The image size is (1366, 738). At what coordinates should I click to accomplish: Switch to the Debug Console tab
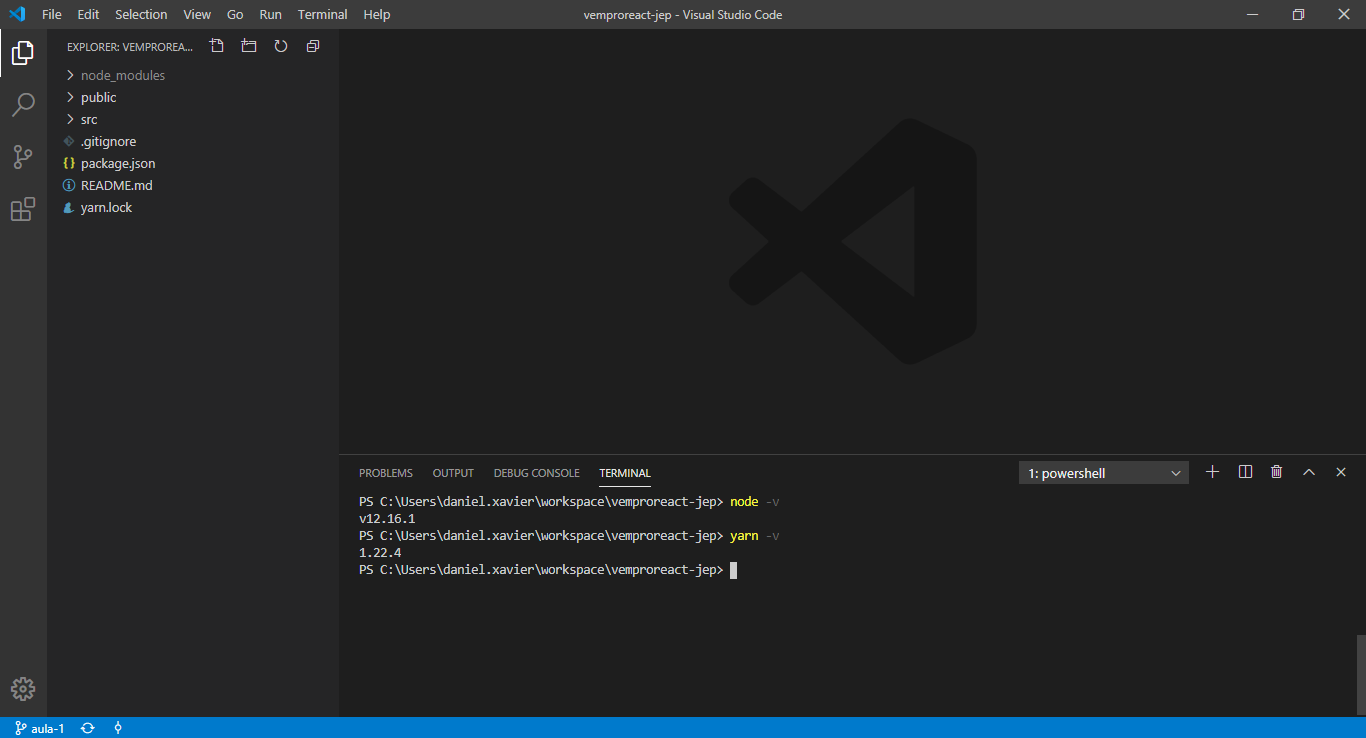tap(537, 473)
